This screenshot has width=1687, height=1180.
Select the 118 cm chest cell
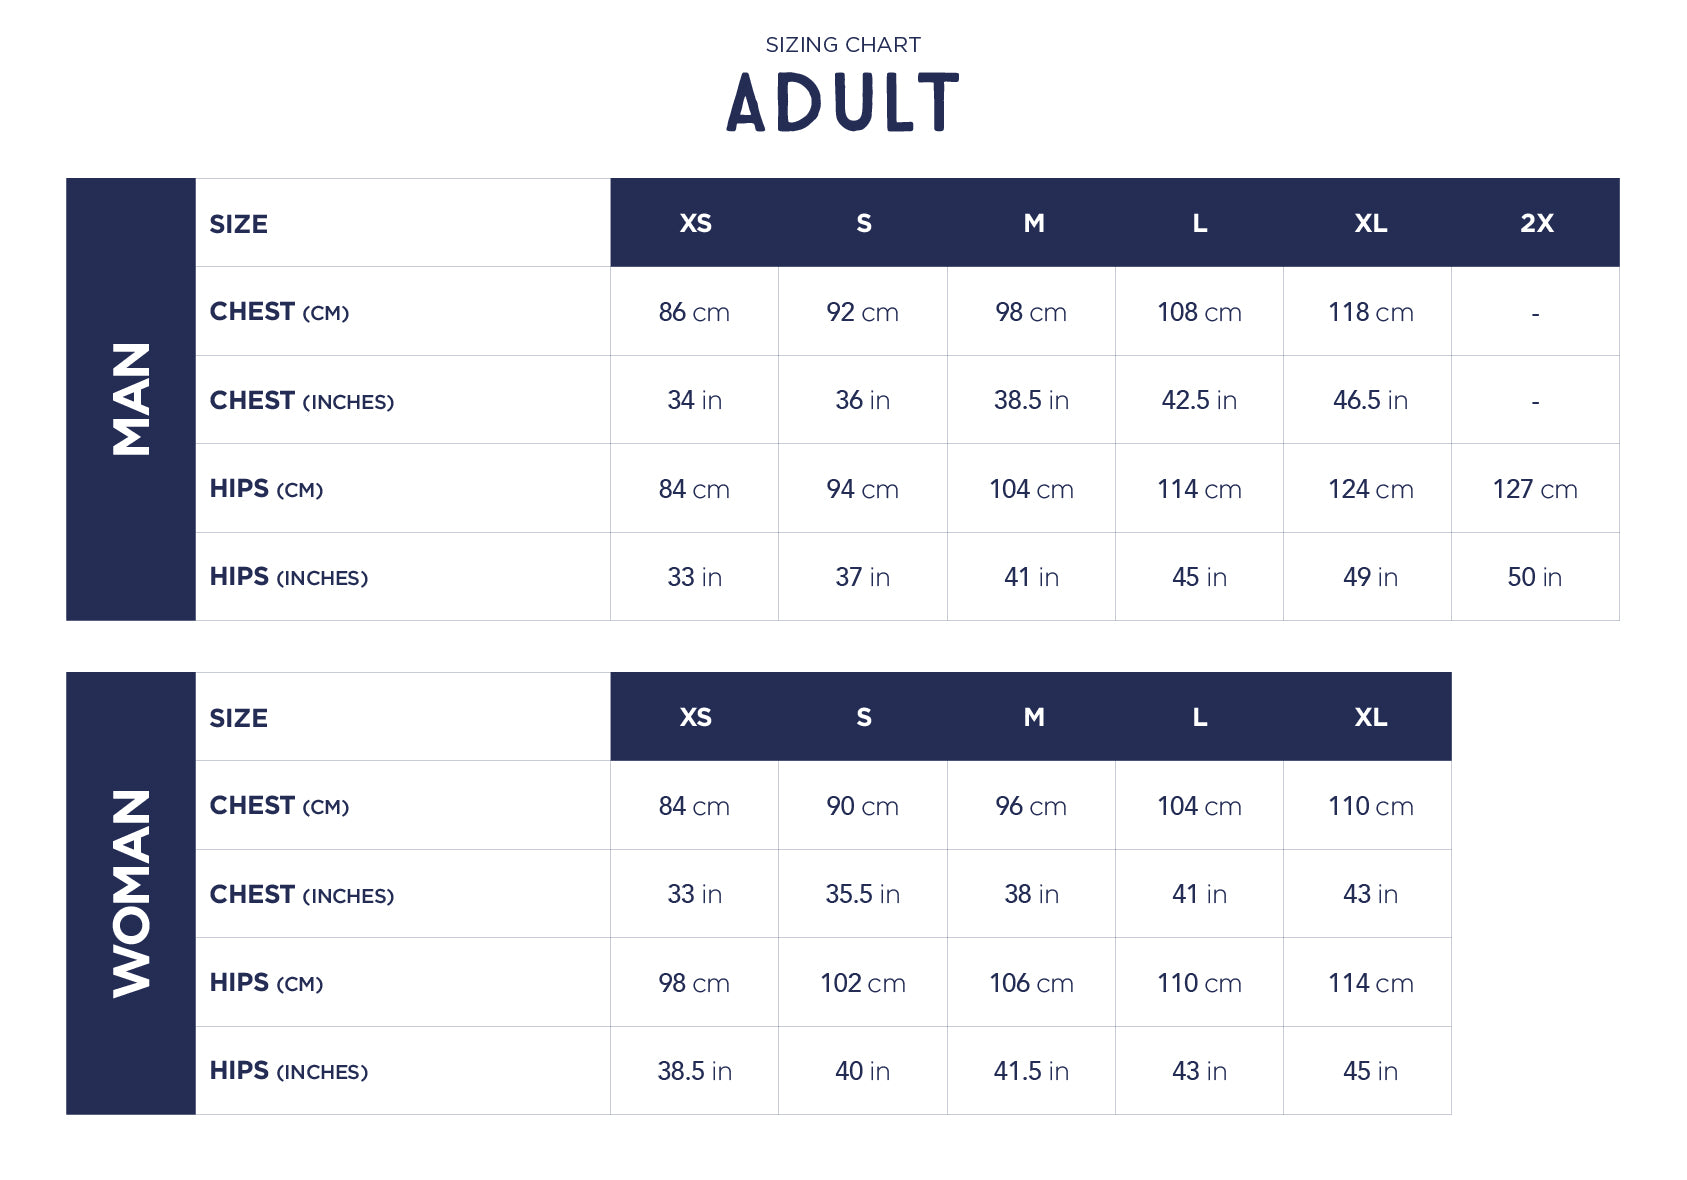[1370, 312]
